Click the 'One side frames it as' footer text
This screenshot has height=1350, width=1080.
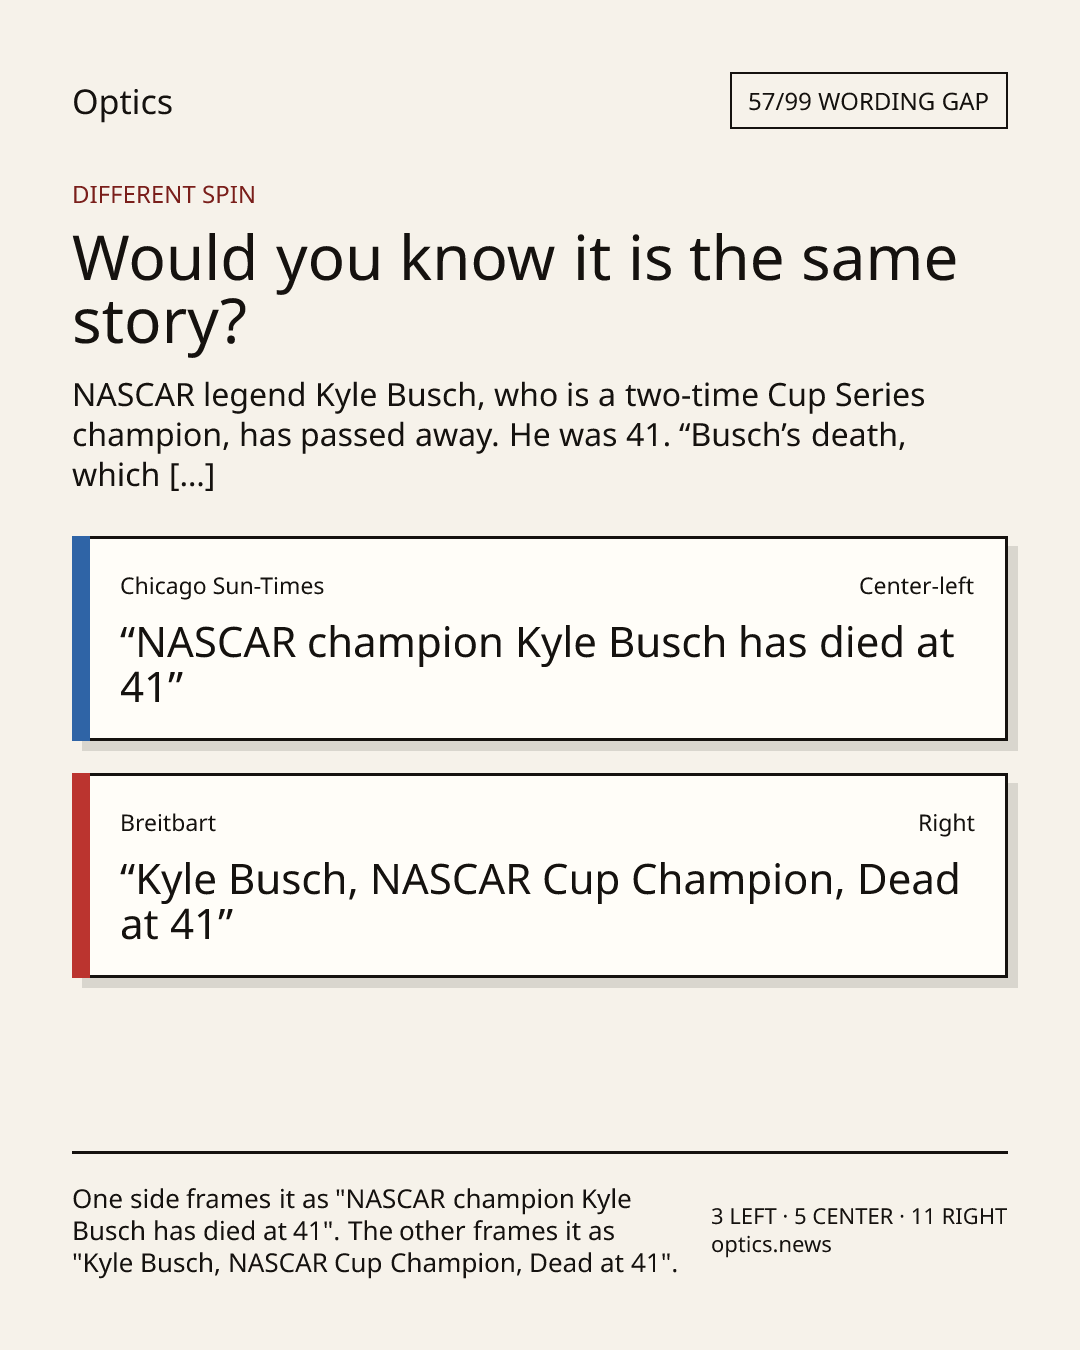[x=375, y=1231]
